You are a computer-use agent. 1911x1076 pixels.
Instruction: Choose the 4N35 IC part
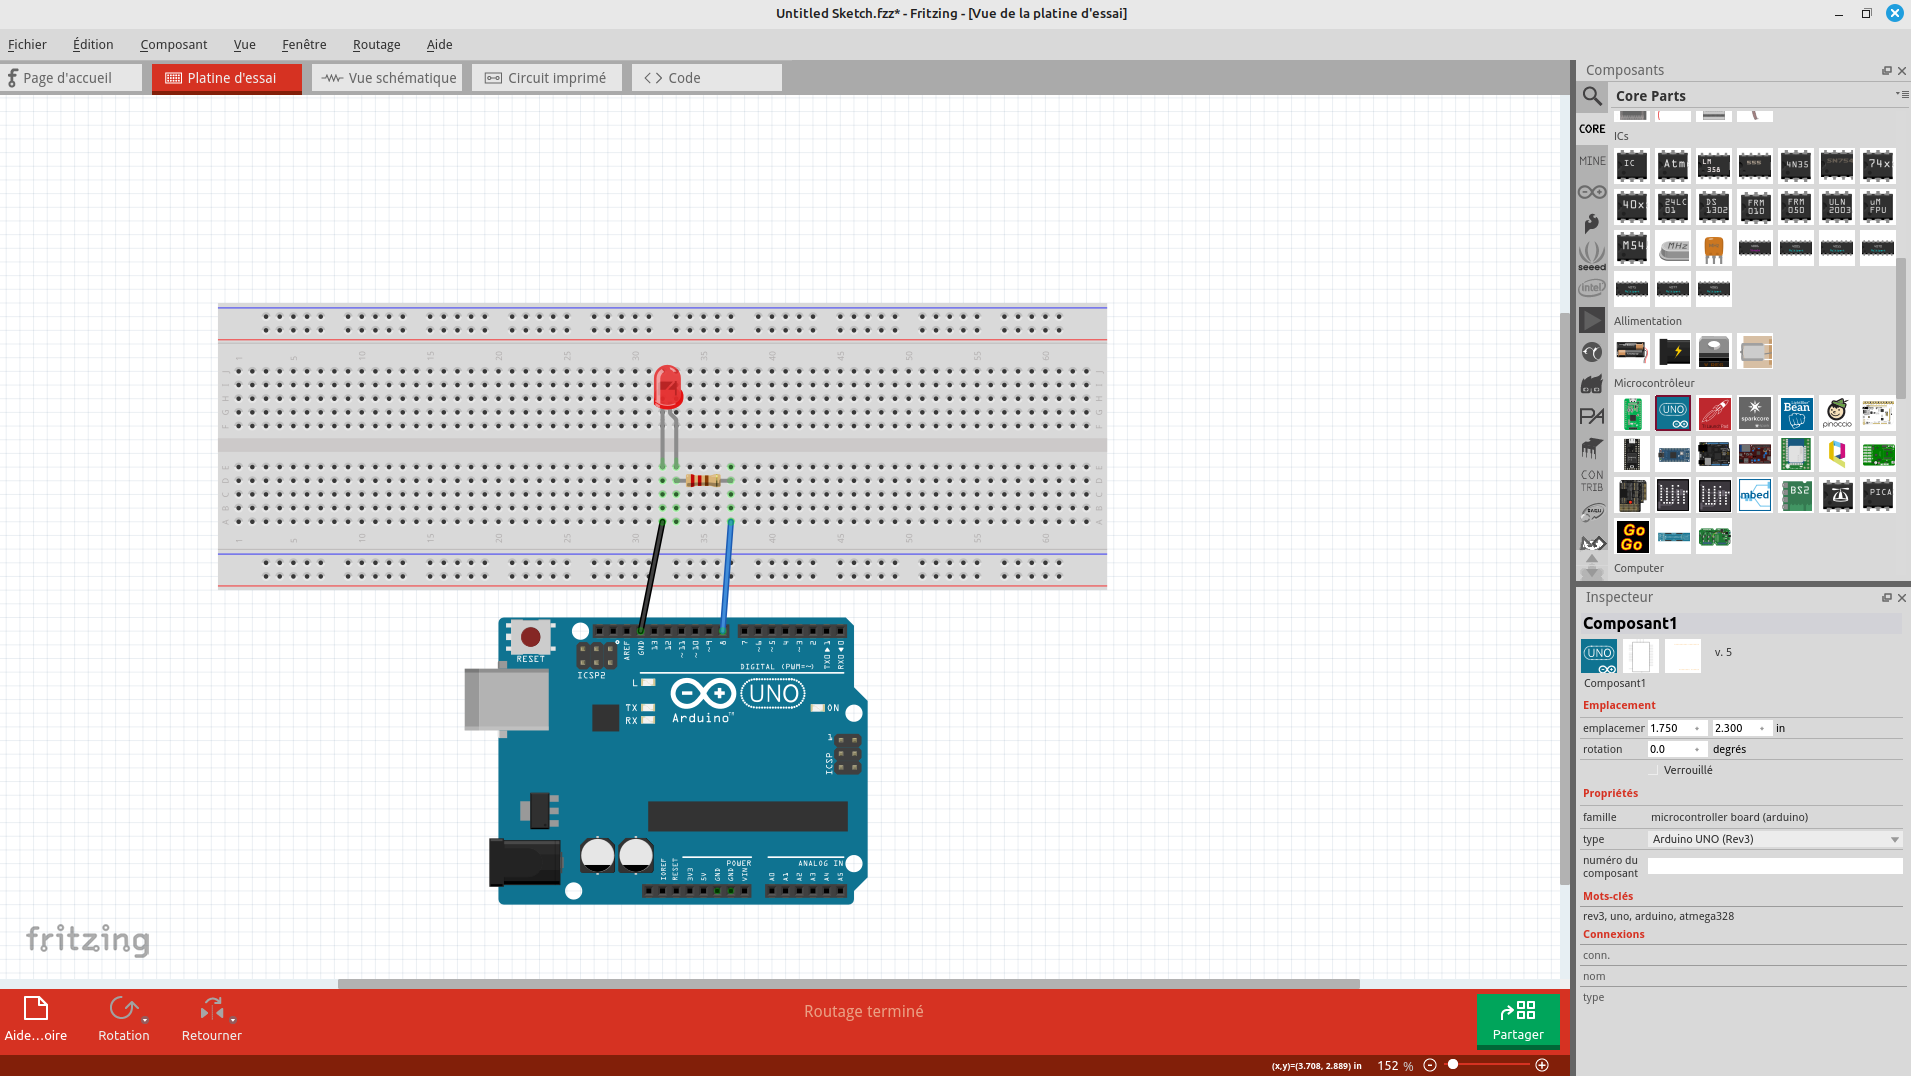(1796, 165)
